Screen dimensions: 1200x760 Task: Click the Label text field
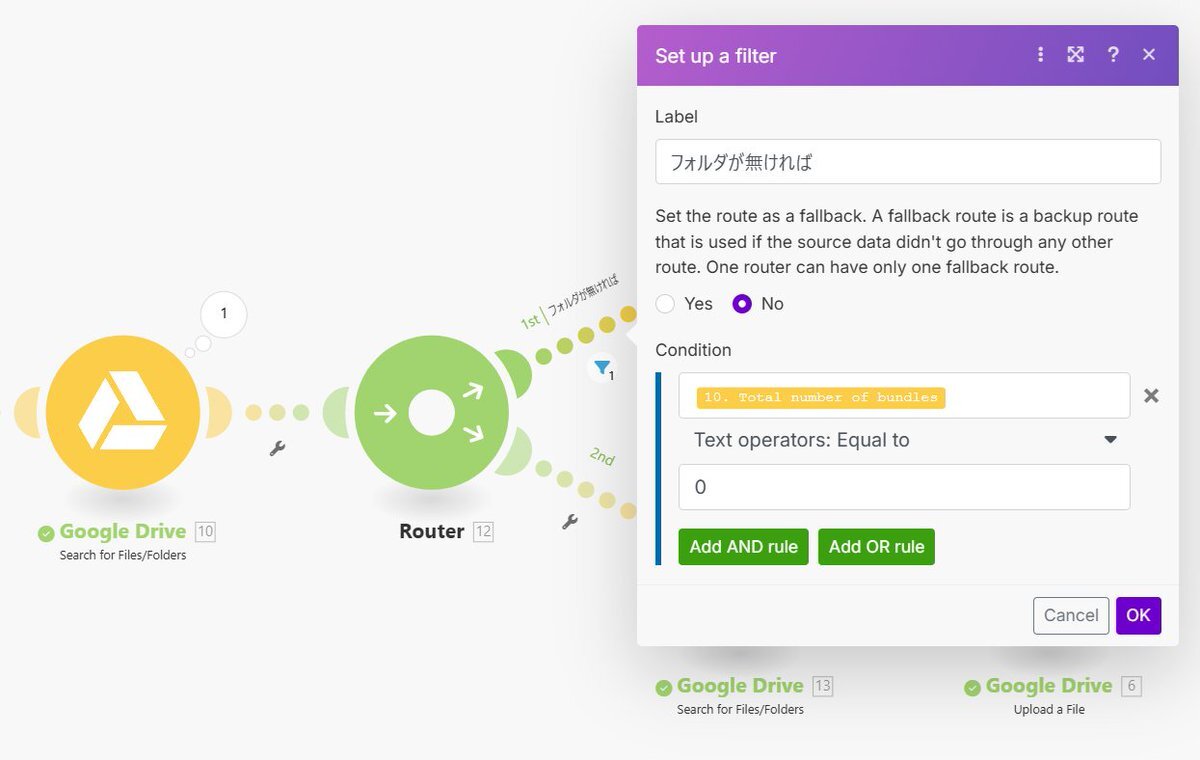click(x=907, y=162)
